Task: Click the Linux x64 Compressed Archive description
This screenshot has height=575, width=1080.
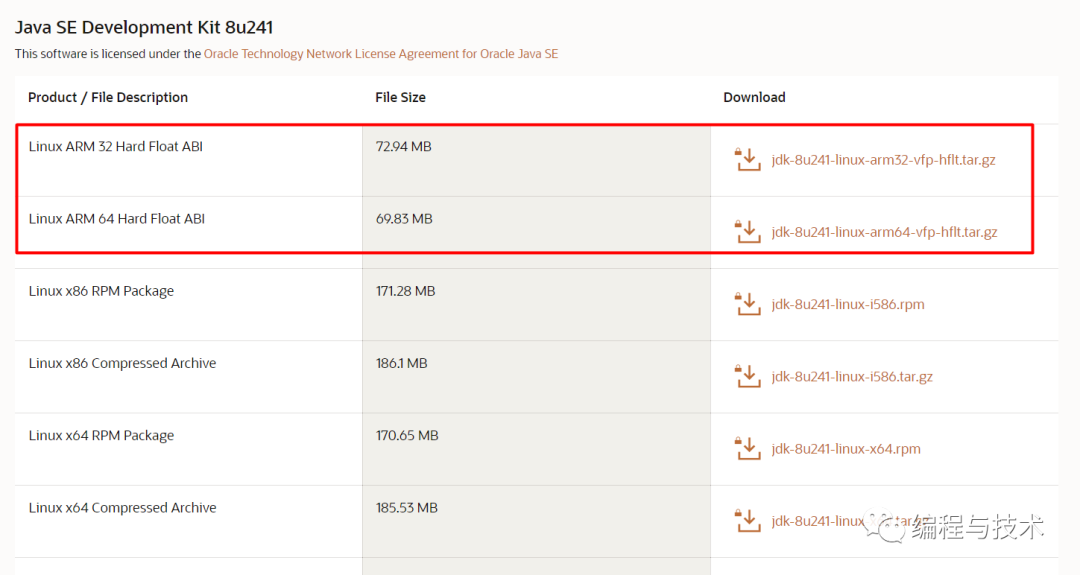Action: click(x=122, y=507)
